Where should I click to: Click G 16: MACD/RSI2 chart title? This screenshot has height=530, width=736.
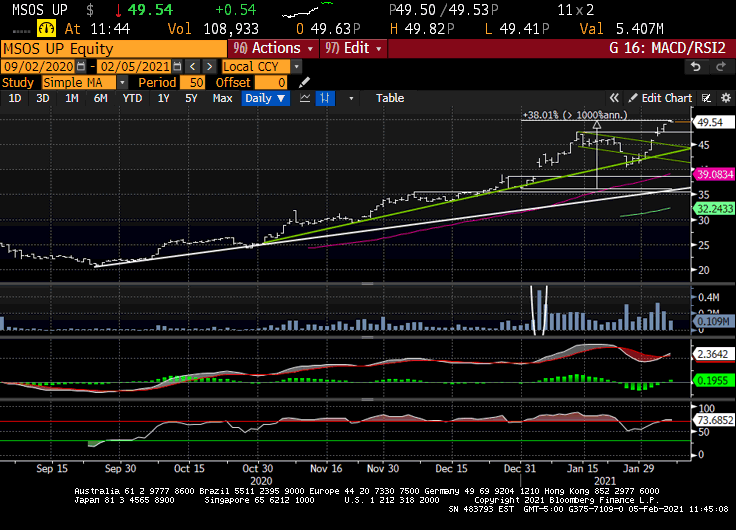(667, 48)
